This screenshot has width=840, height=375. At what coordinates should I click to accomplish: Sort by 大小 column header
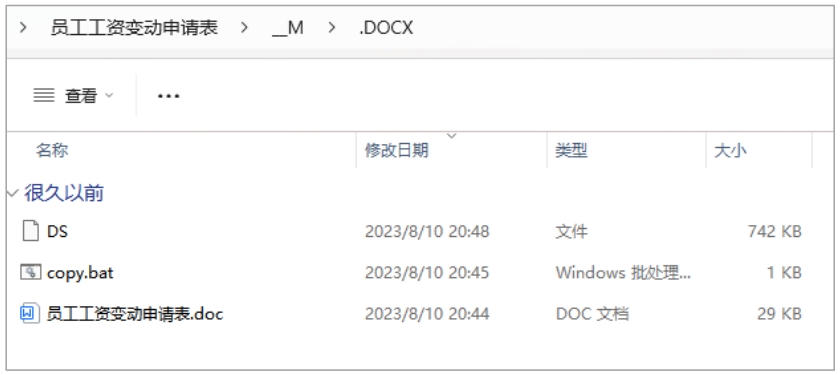pos(730,150)
